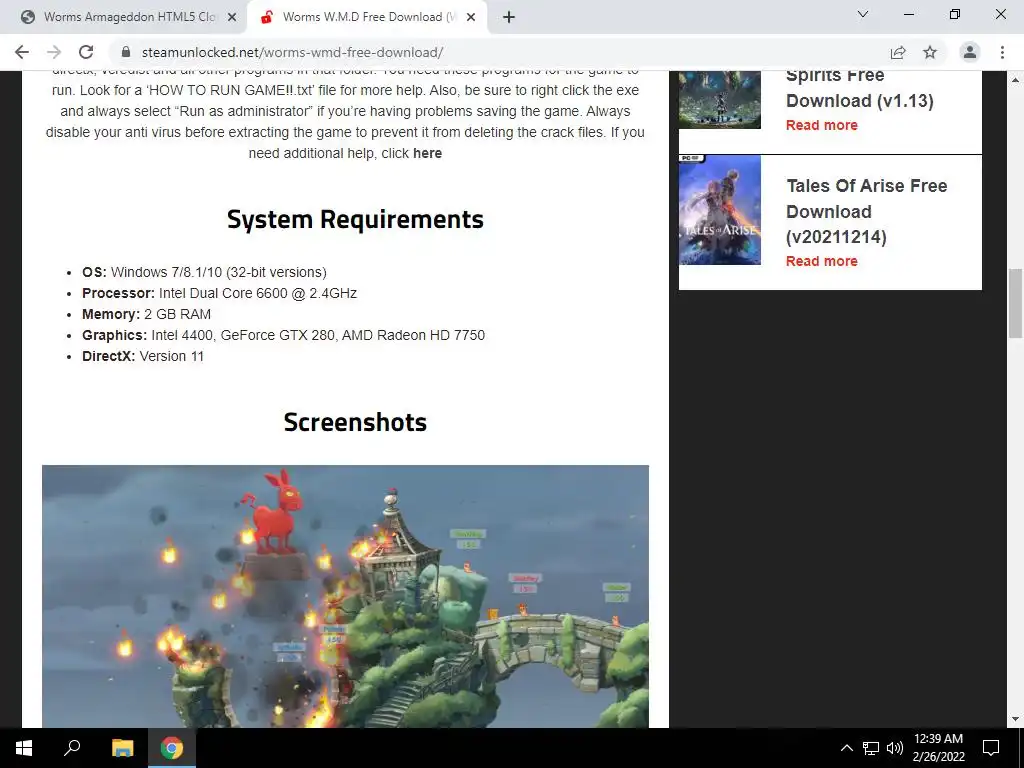Open network status tray icon
The height and width of the screenshot is (768, 1024).
click(x=871, y=748)
